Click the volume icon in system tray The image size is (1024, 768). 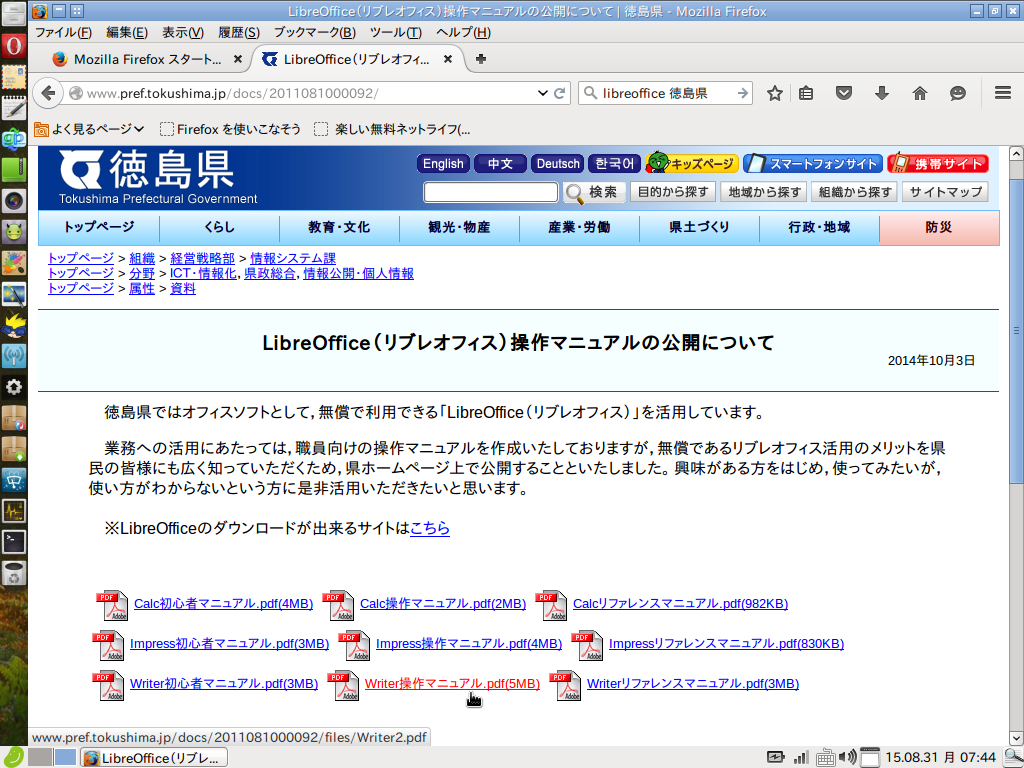(848, 757)
